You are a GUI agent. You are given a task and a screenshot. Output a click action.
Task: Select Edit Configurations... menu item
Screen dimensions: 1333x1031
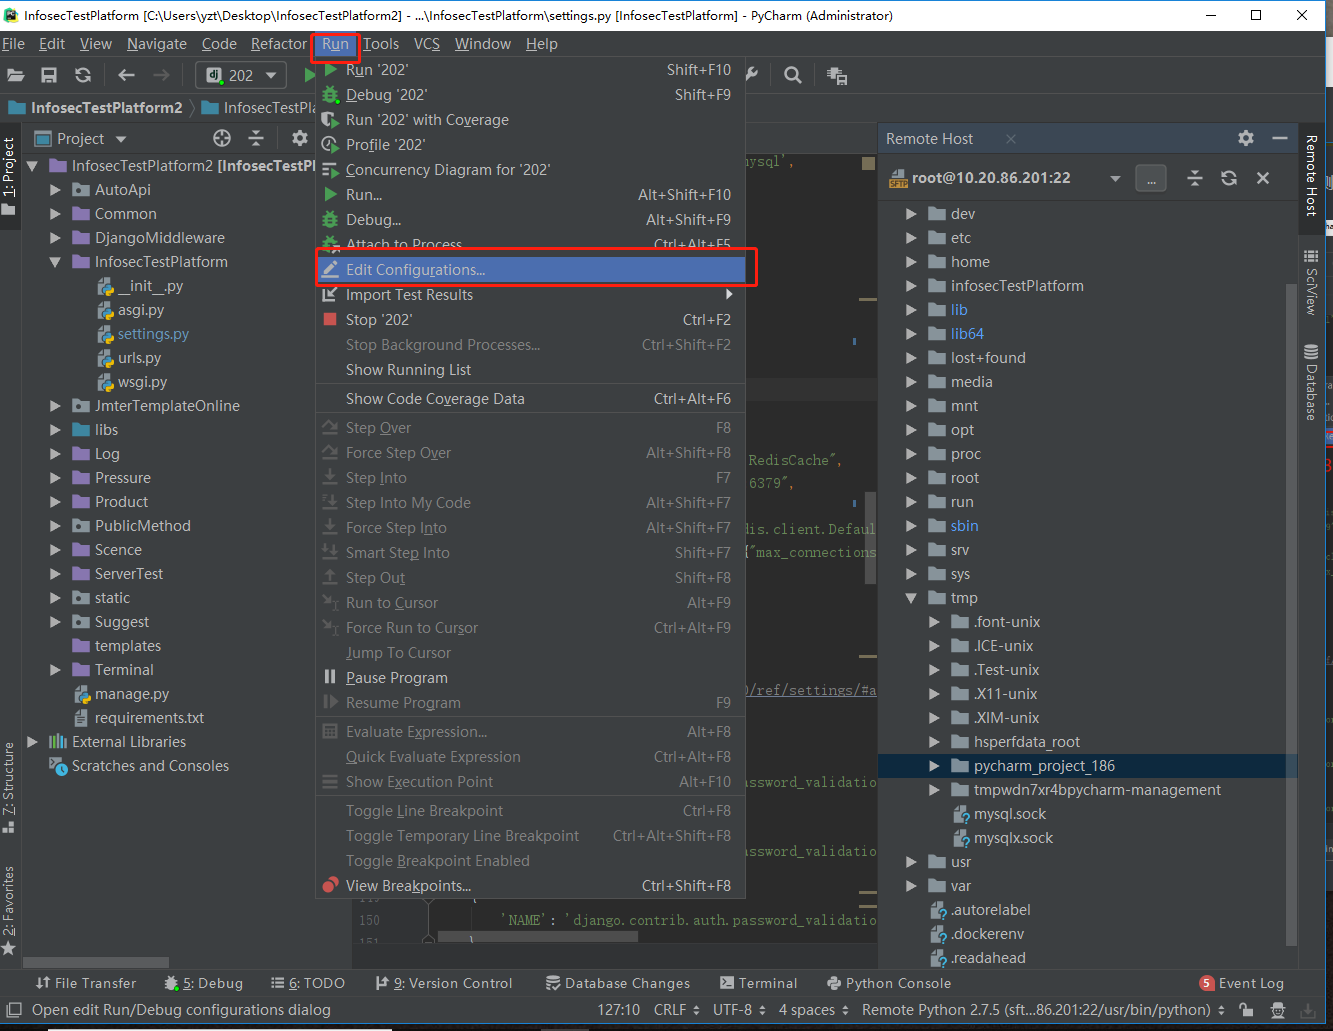[531, 270]
